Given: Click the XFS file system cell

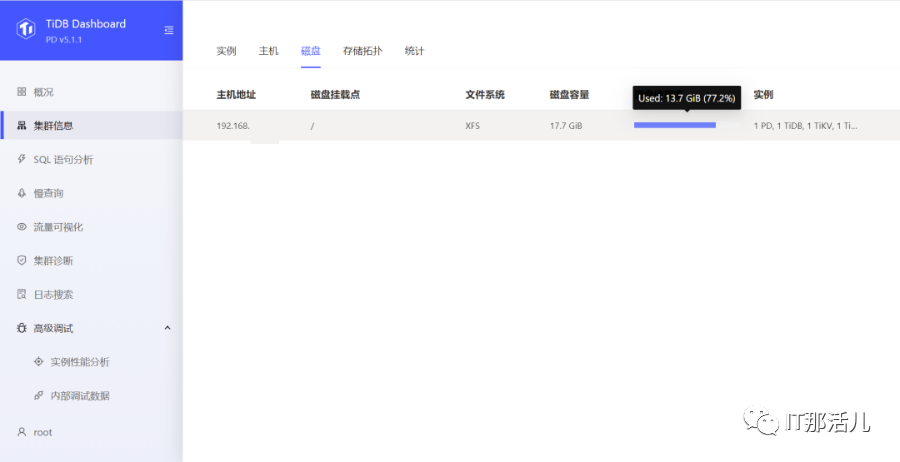Looking at the screenshot, I should 472,126.
